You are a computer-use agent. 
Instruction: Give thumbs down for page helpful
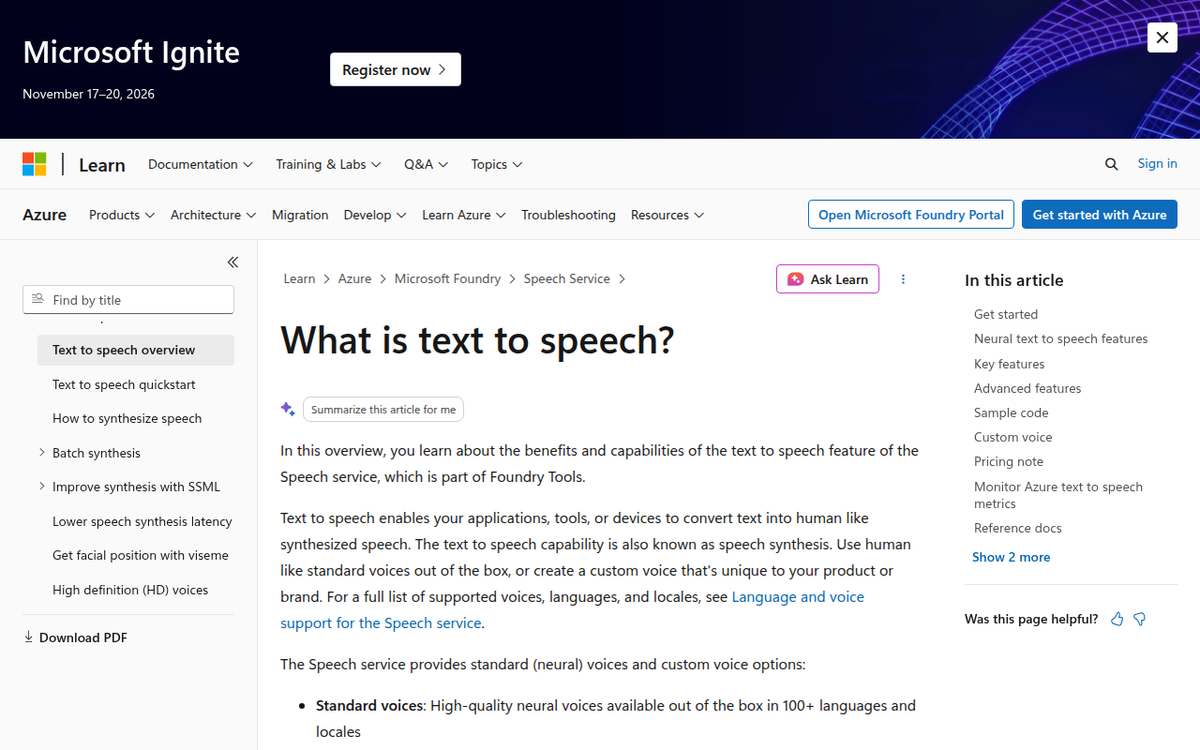(x=1139, y=619)
